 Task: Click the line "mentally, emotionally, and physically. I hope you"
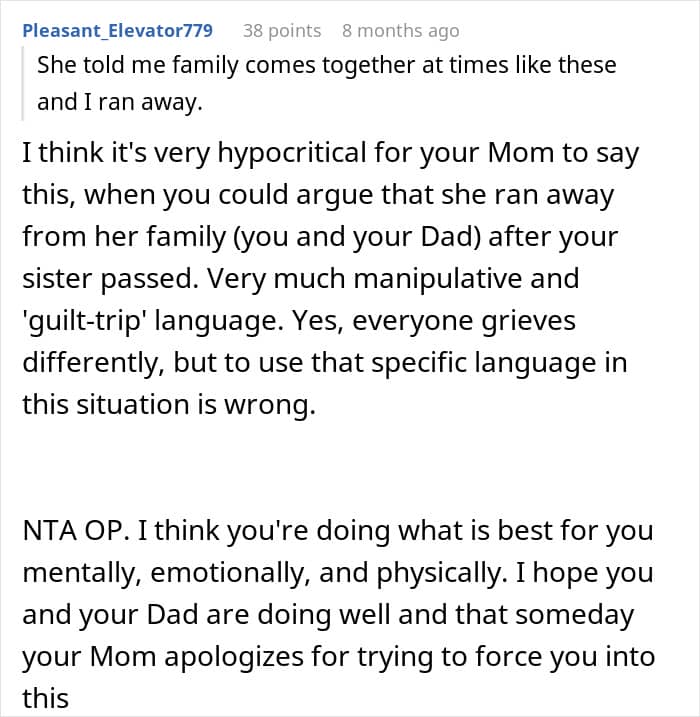click(338, 572)
